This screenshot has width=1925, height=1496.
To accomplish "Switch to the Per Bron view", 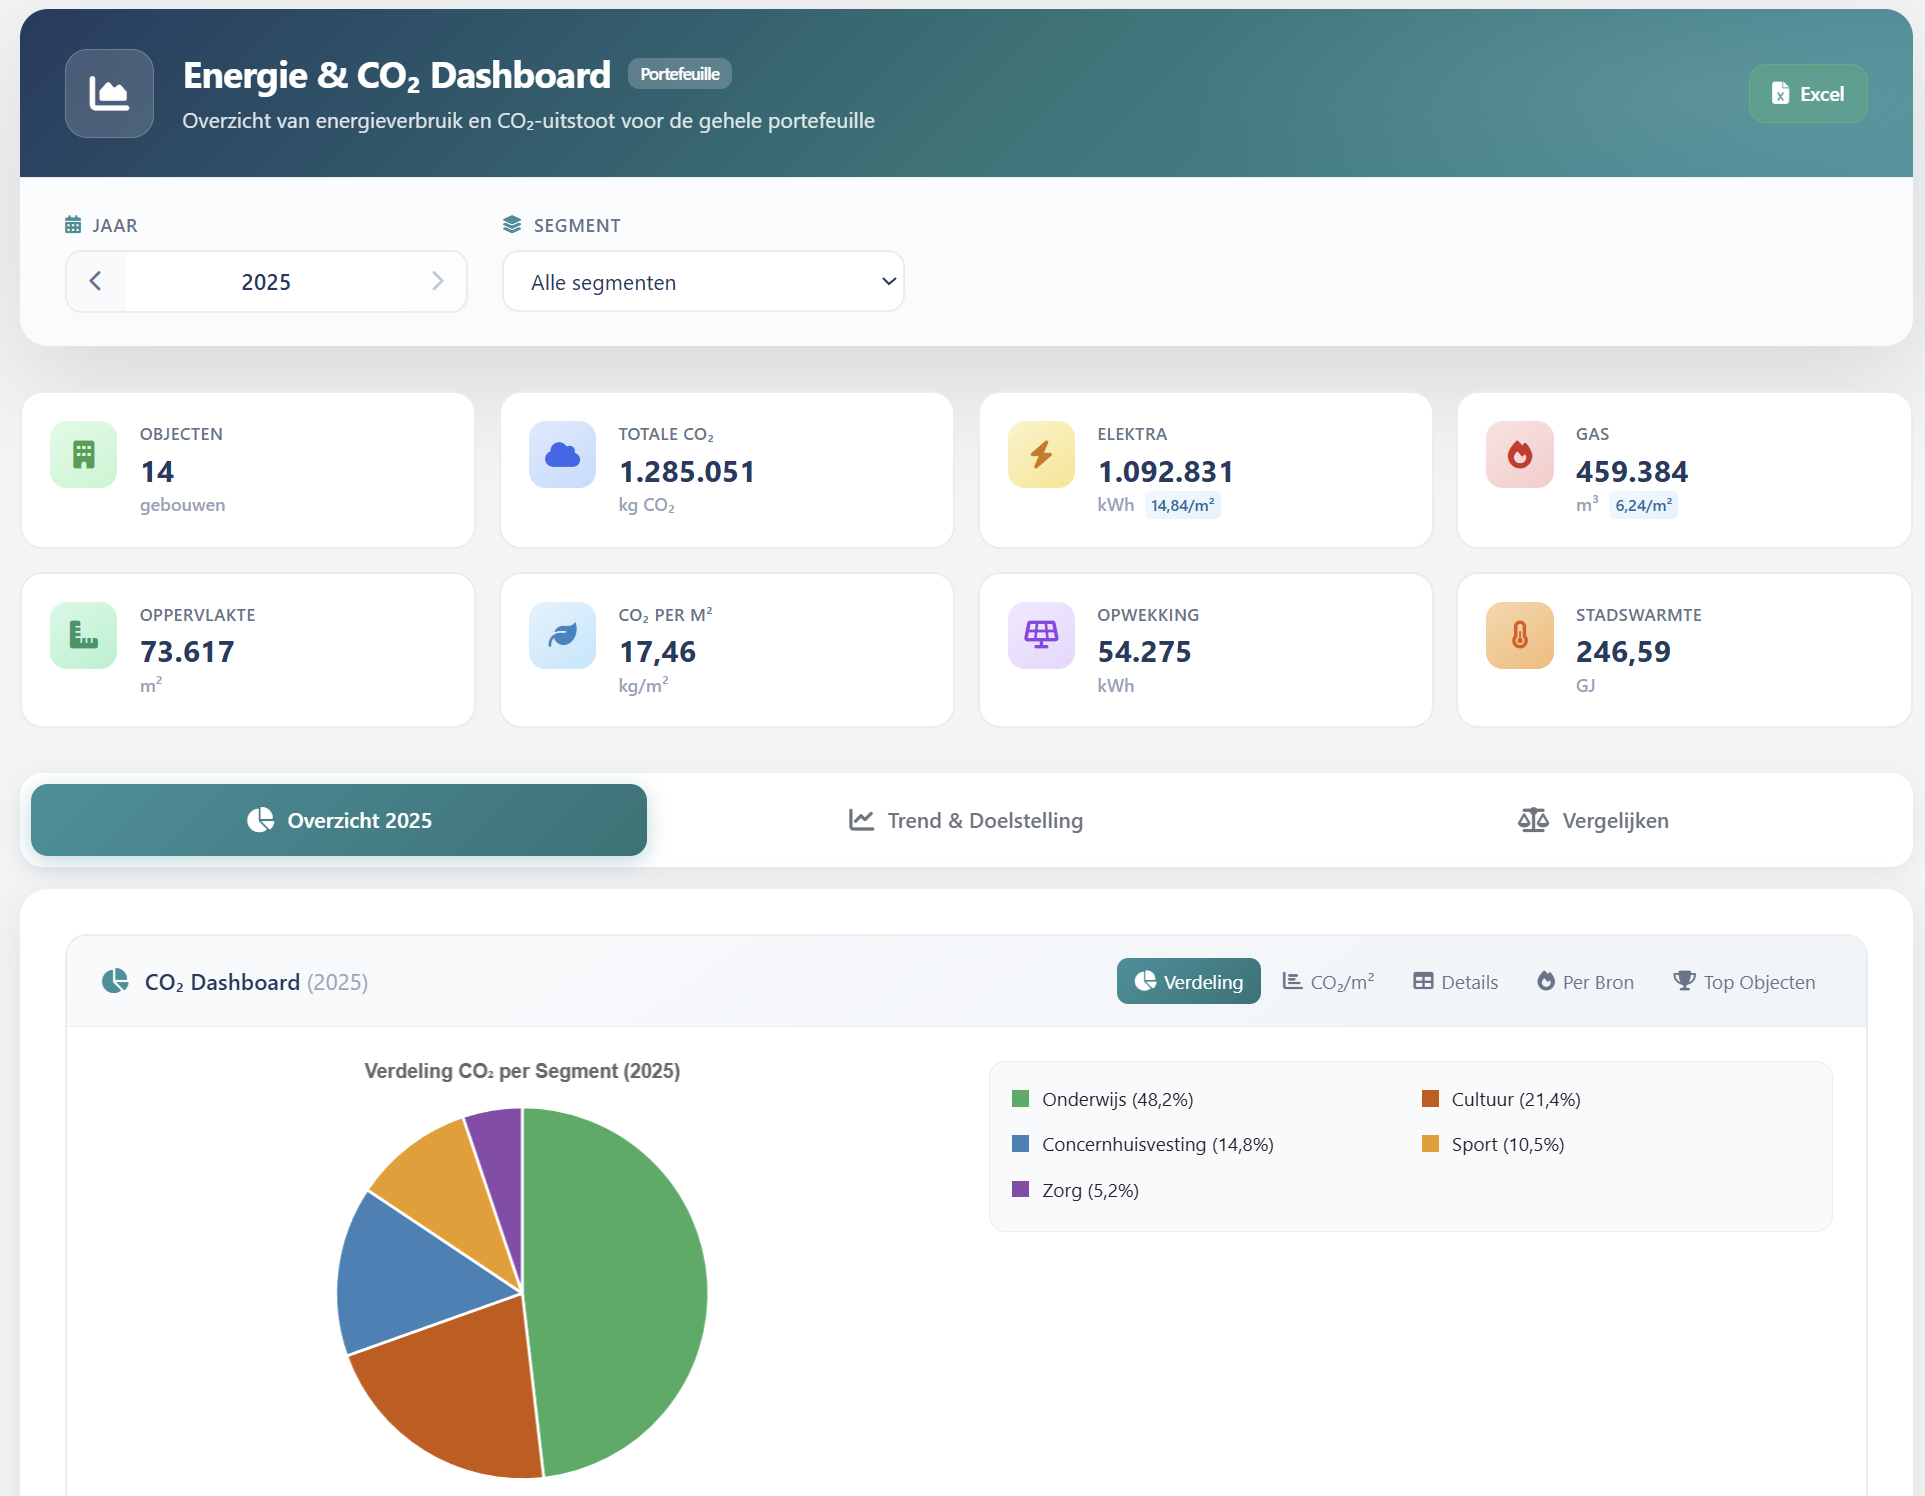I will [1585, 981].
